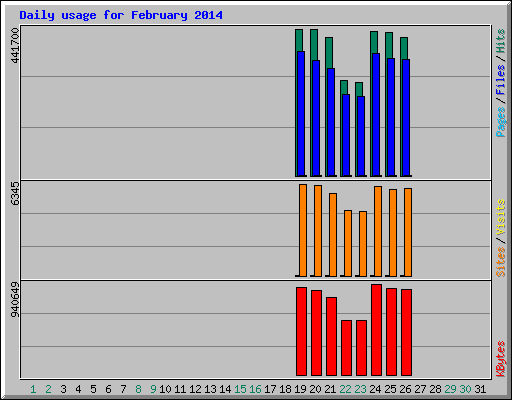The height and width of the screenshot is (400, 512).
Task: Click the orange Sites bar for day 21
Action: [x=333, y=235]
